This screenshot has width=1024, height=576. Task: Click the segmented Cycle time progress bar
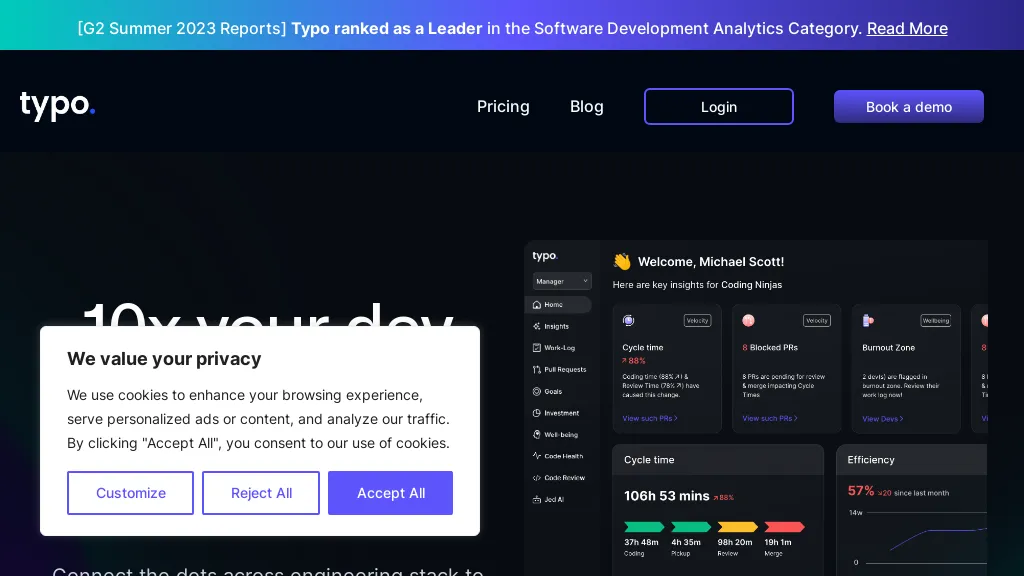coord(714,527)
